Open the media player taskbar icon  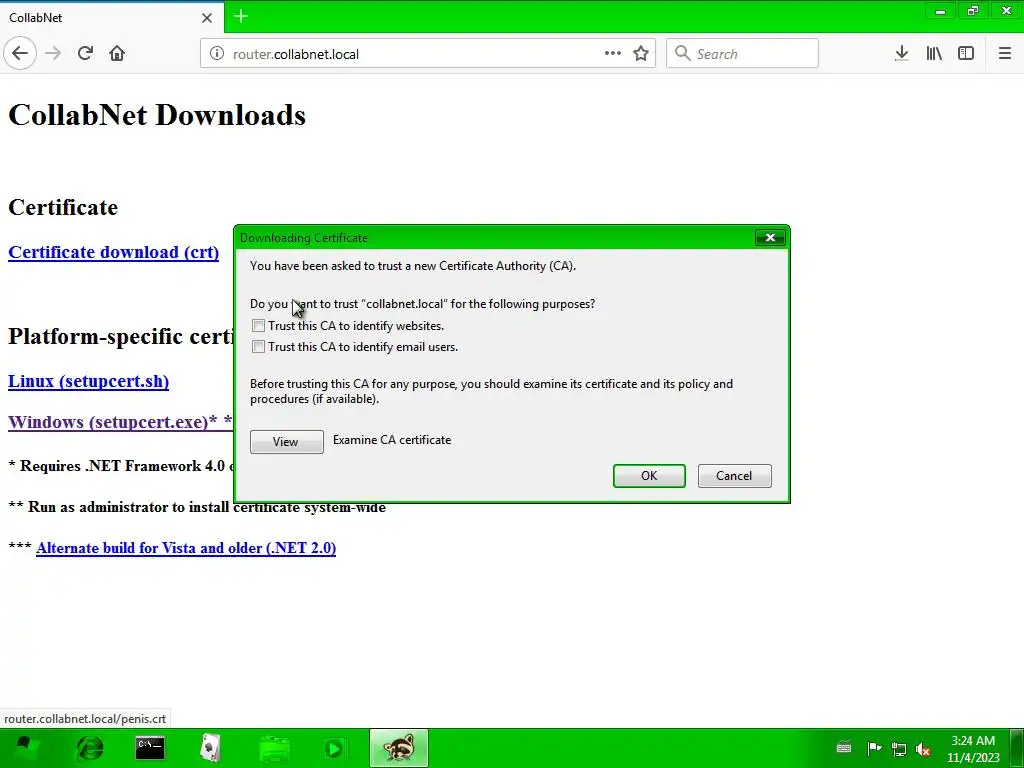point(334,748)
